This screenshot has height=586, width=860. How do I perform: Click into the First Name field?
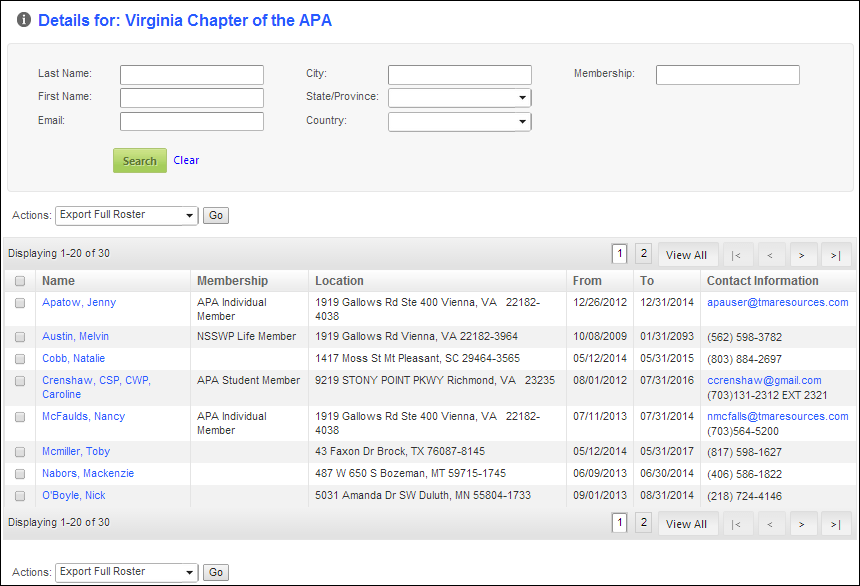pyautogui.click(x=192, y=98)
